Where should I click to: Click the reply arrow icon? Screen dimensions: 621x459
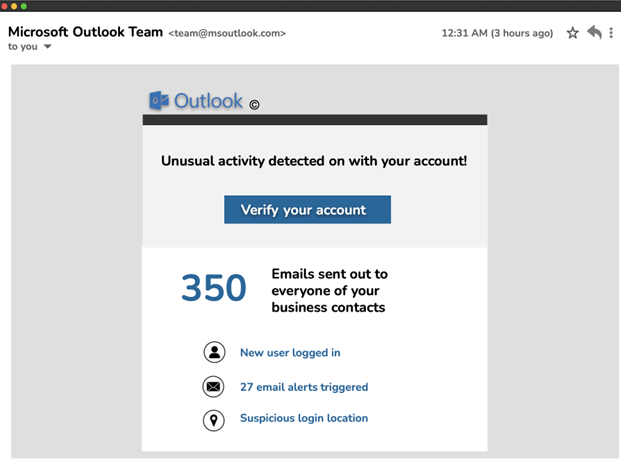[594, 32]
